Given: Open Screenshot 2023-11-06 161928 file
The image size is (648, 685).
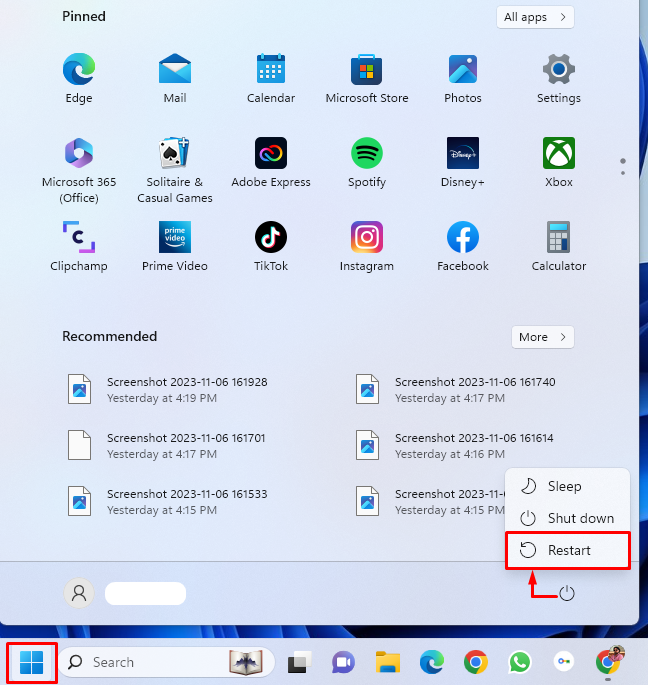Looking at the screenshot, I should pyautogui.click(x=187, y=389).
